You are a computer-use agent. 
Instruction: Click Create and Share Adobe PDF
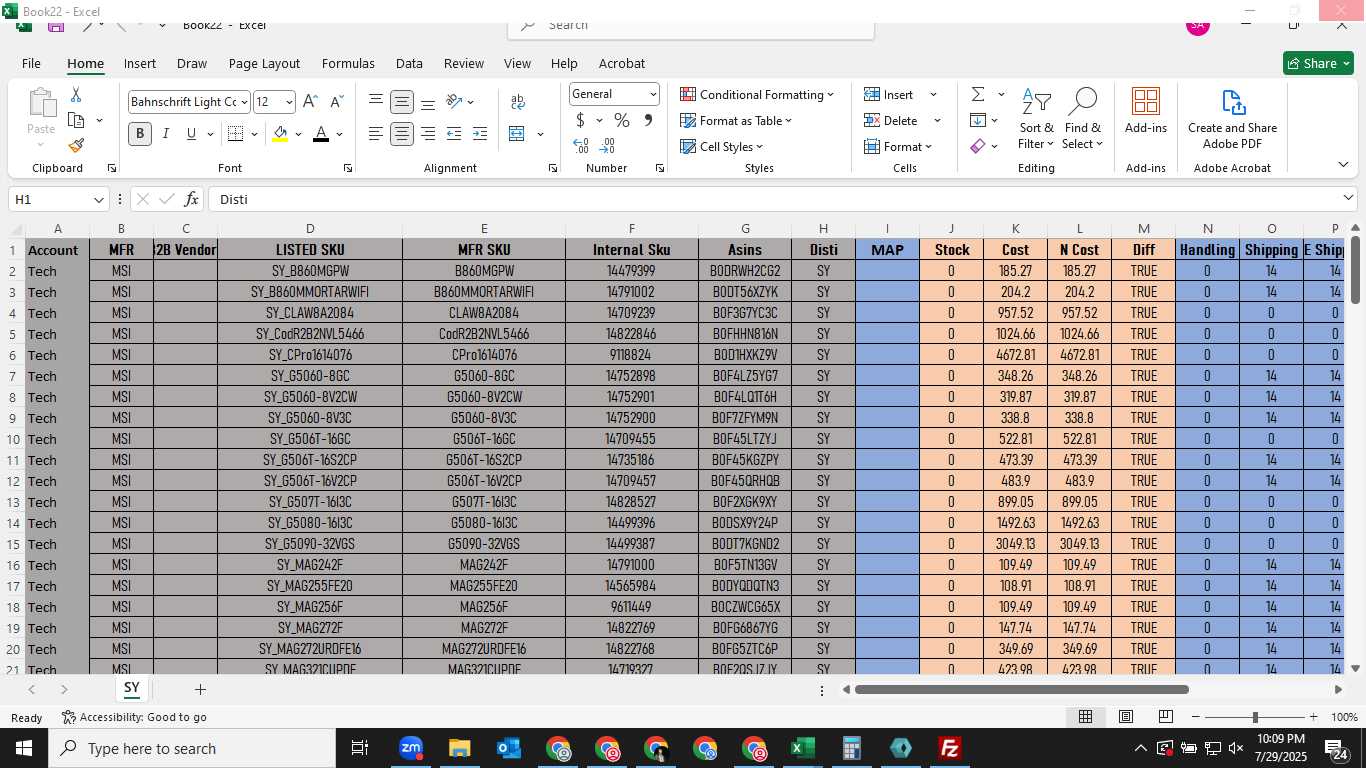tap(1232, 120)
